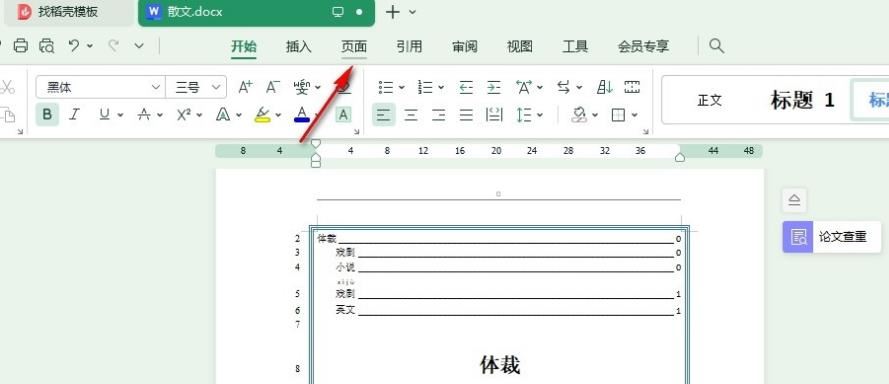The image size is (889, 384).
Task: Click the increase indent icon
Action: 494,87
